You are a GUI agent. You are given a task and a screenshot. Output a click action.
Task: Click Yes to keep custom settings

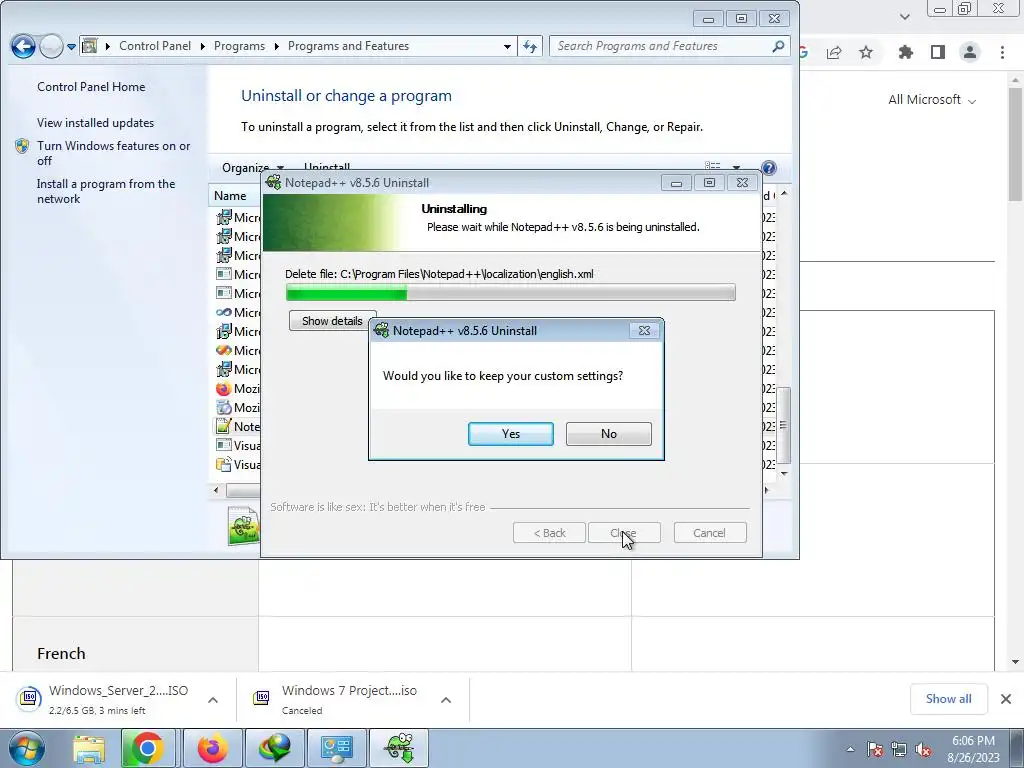click(511, 434)
